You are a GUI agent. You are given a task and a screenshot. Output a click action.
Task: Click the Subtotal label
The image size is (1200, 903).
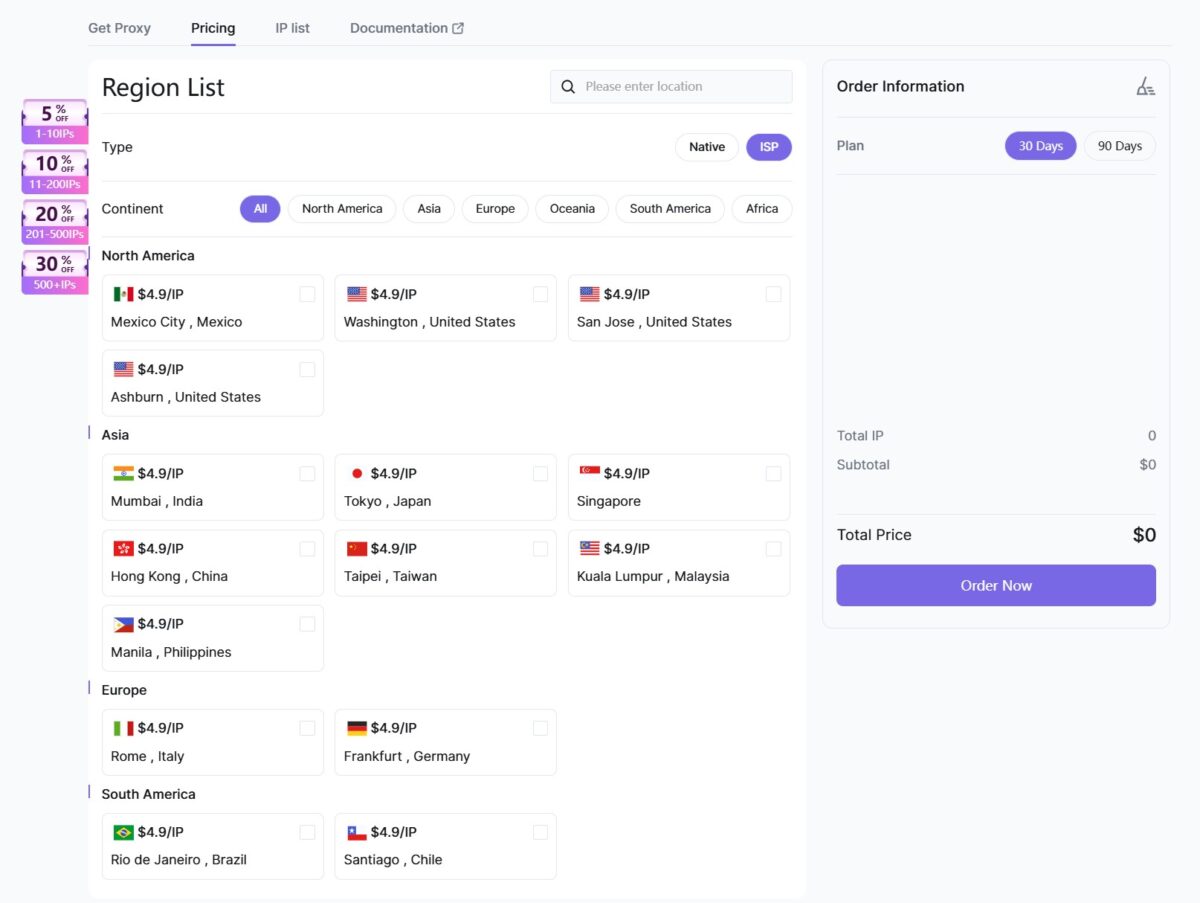863,465
